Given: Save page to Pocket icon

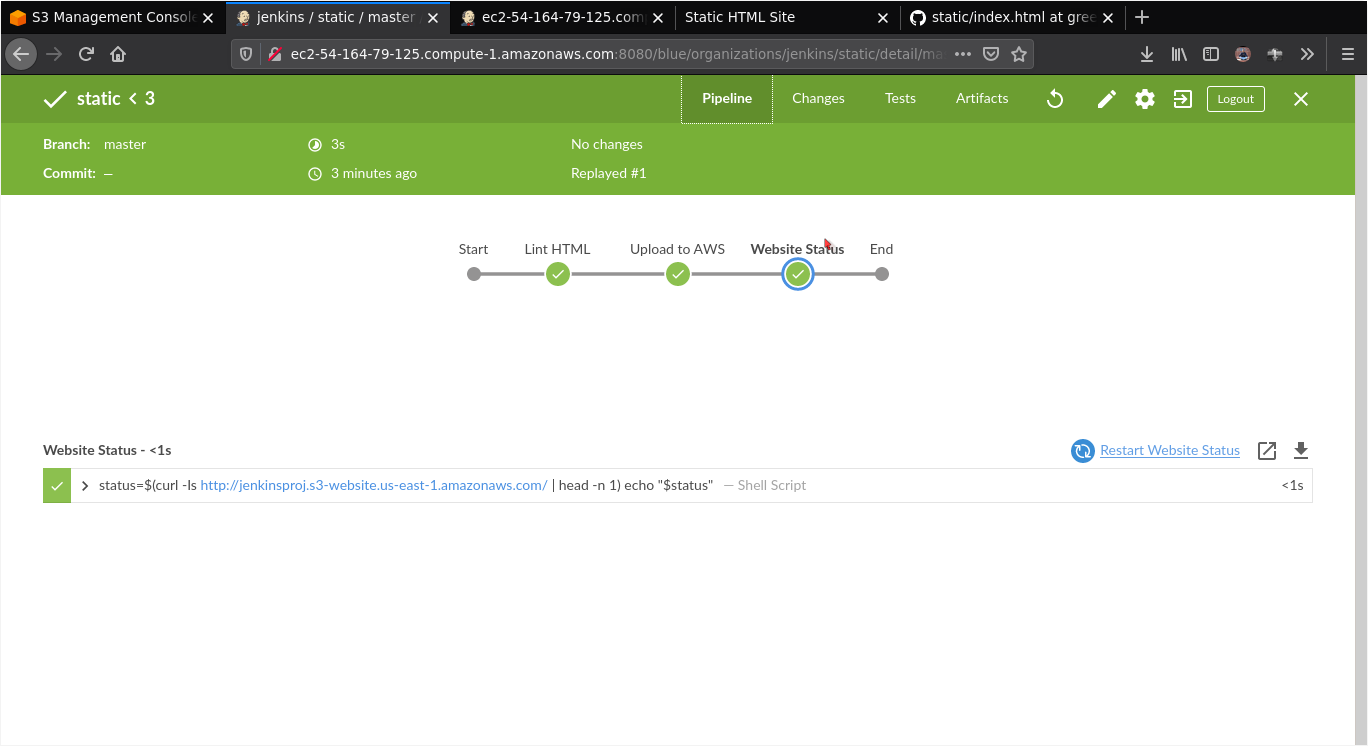Looking at the screenshot, I should click(x=991, y=54).
